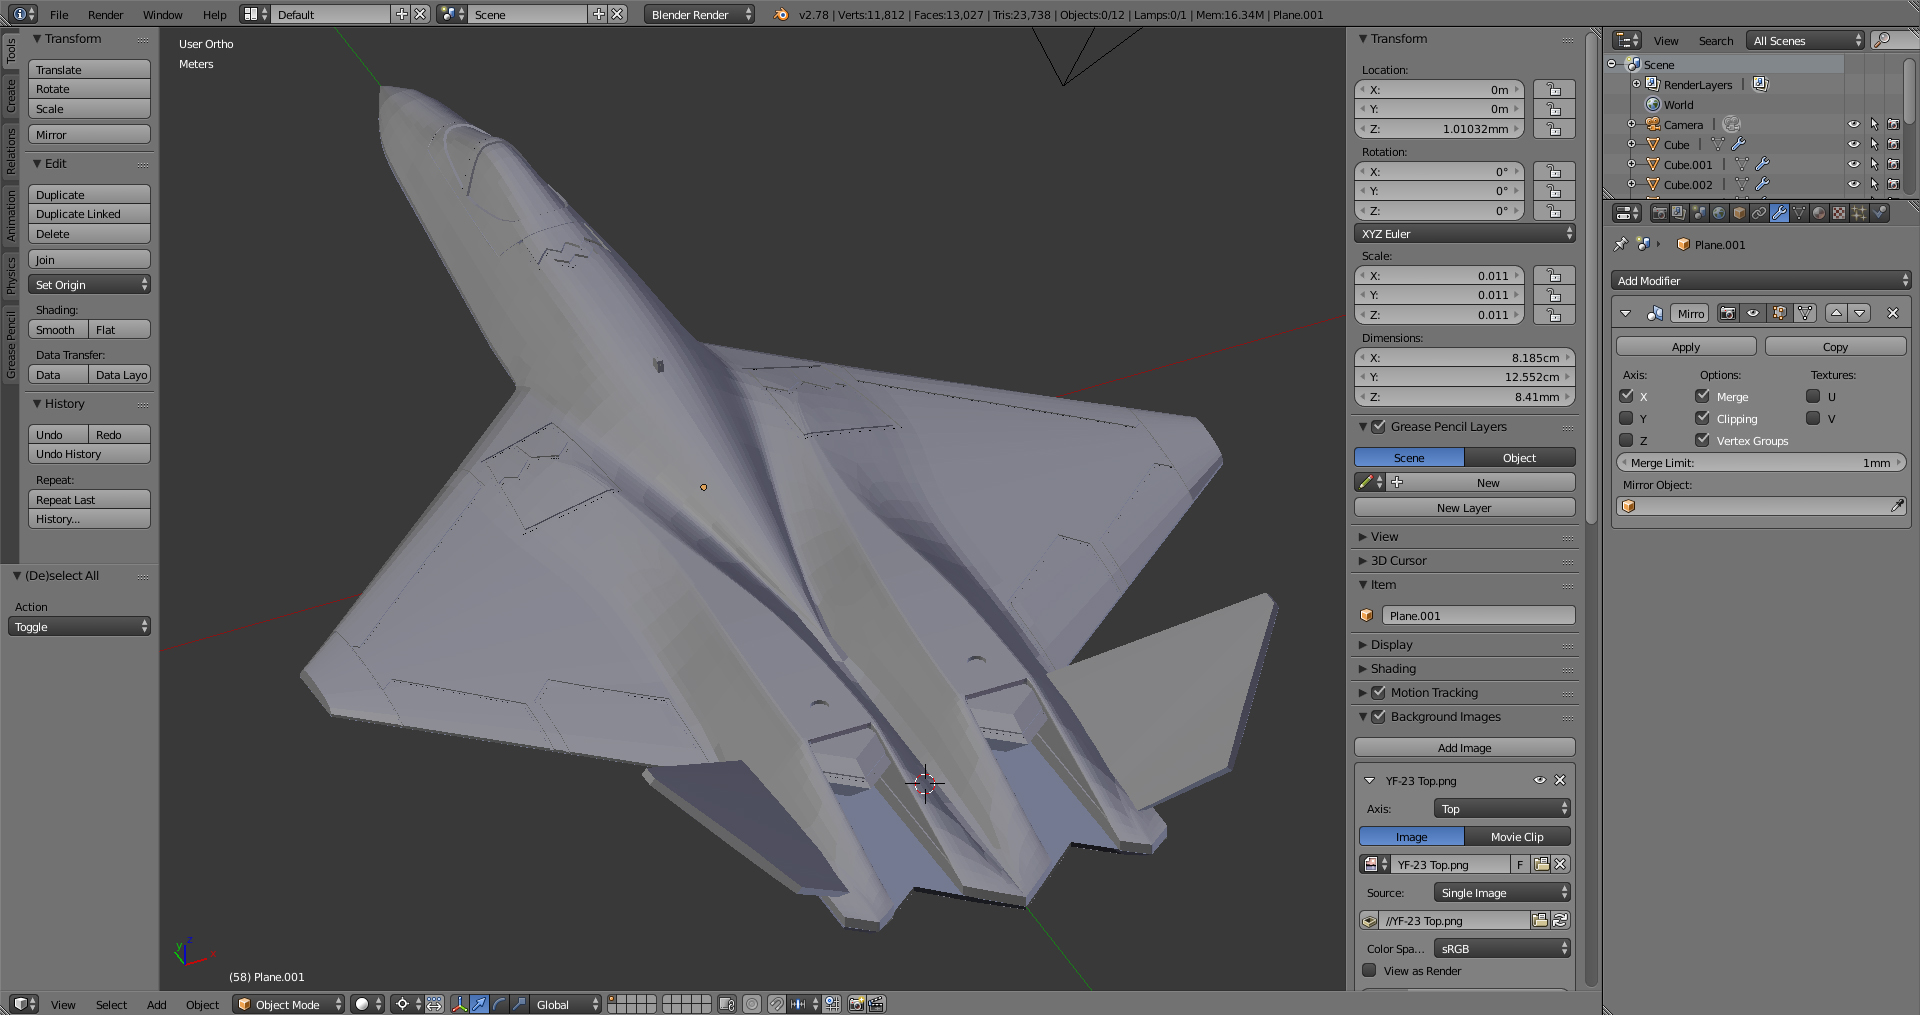Open the Particles properties tab
This screenshot has height=1015, width=1920.
[1859, 213]
